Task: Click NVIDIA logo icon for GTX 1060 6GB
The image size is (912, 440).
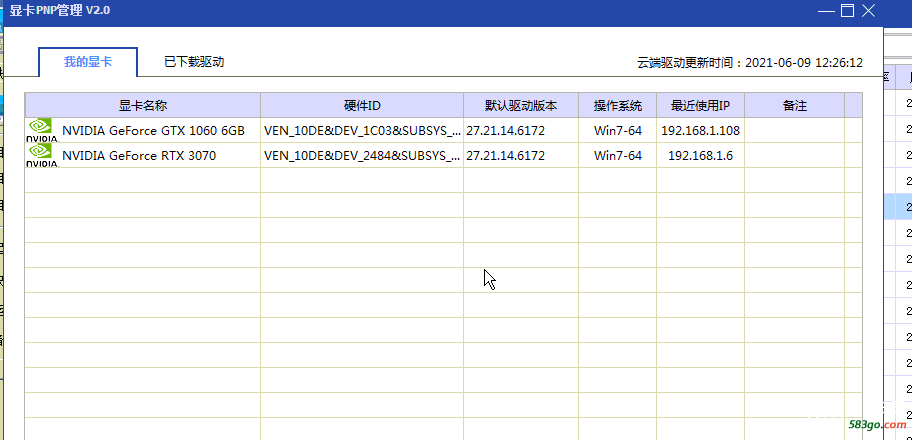Action: [42, 130]
